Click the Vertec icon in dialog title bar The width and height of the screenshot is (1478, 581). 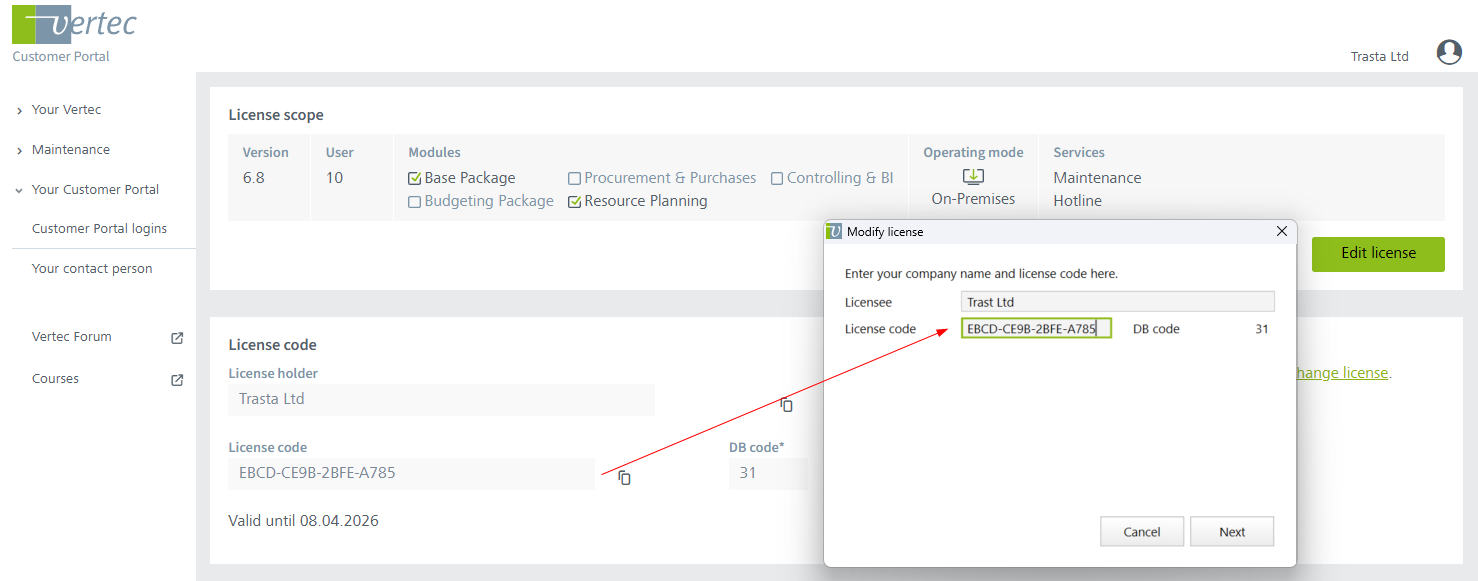(834, 232)
